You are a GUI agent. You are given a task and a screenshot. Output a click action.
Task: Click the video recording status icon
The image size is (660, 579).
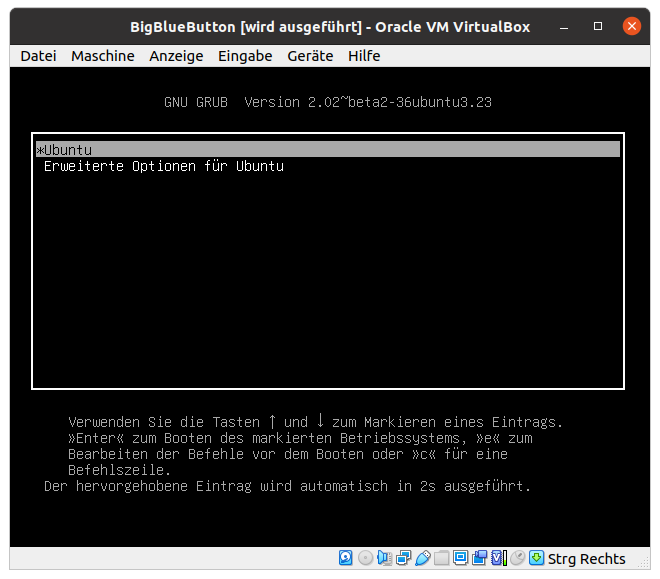(x=479, y=558)
